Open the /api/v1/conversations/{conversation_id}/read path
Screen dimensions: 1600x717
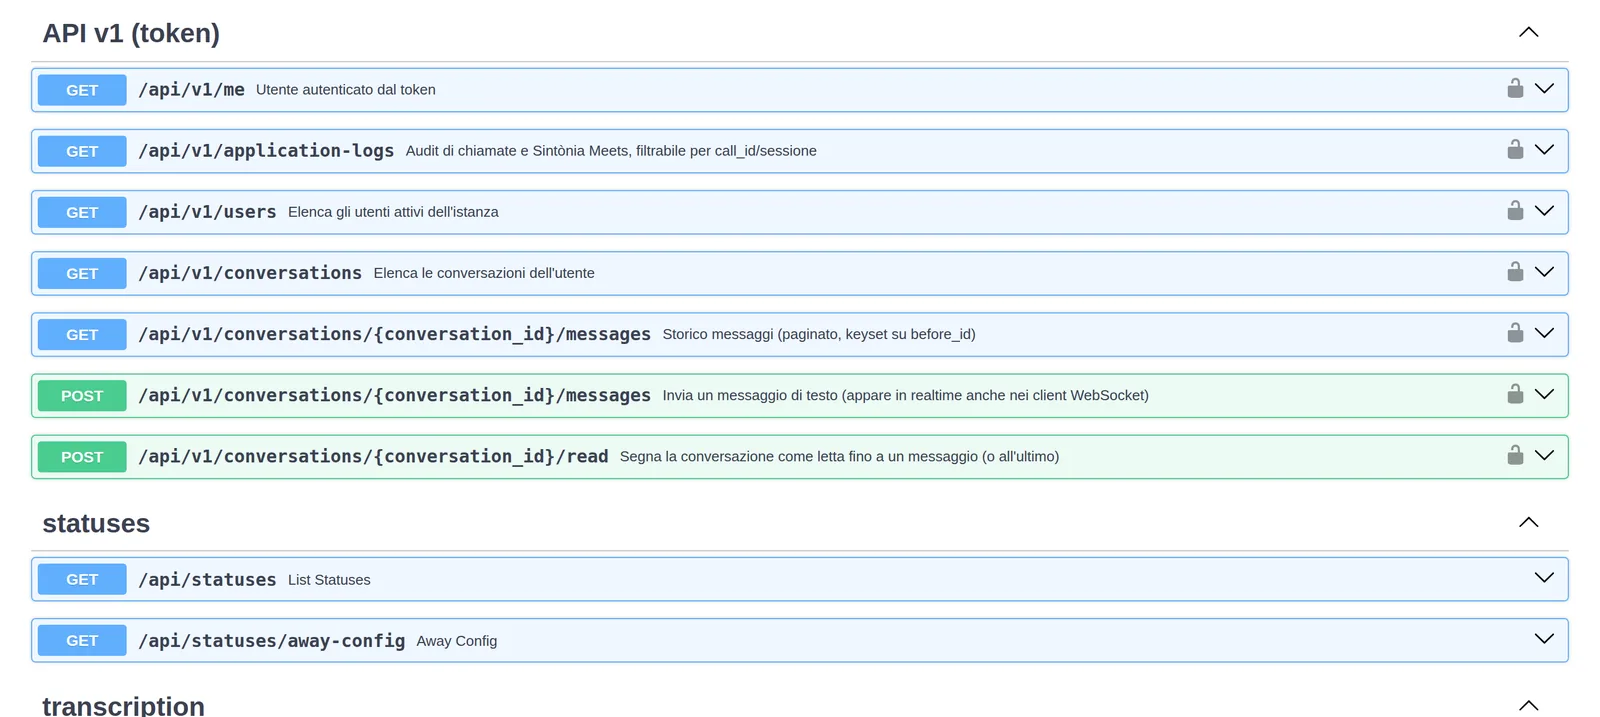coord(373,456)
